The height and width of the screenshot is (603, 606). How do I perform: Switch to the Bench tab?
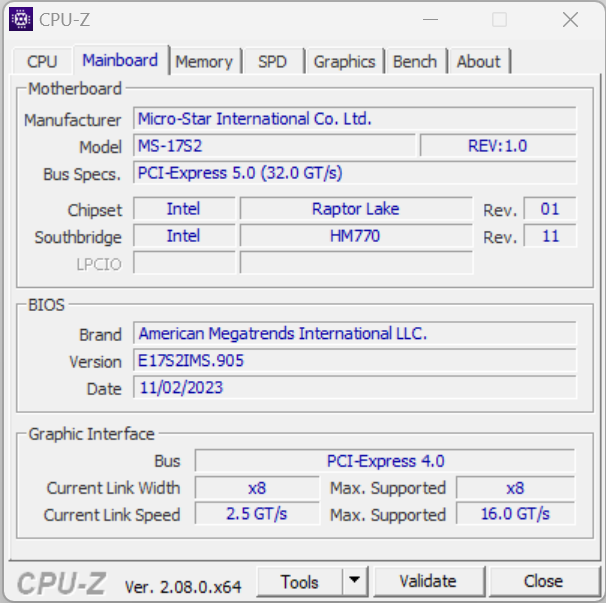pos(415,61)
